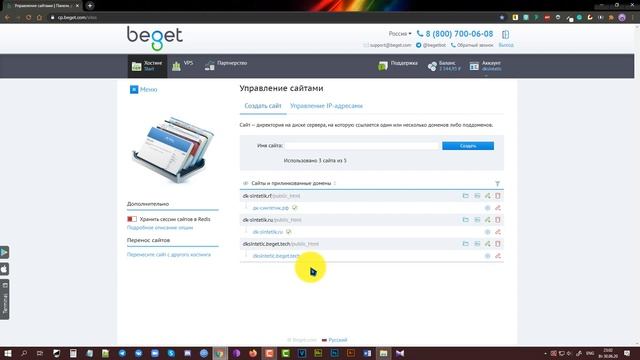The image size is (640, 360).
Task: Click gear icon for dksintetic.beget.tech domain link
Action: (x=487, y=256)
